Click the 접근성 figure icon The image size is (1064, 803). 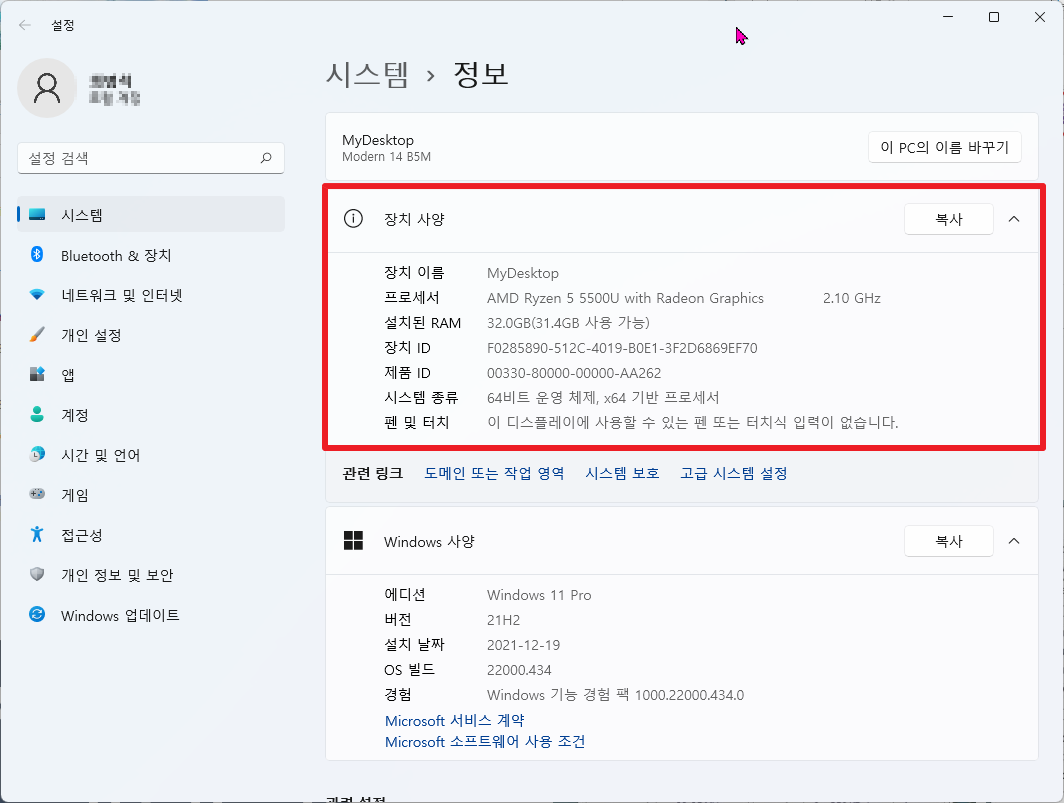pyautogui.click(x=37, y=534)
